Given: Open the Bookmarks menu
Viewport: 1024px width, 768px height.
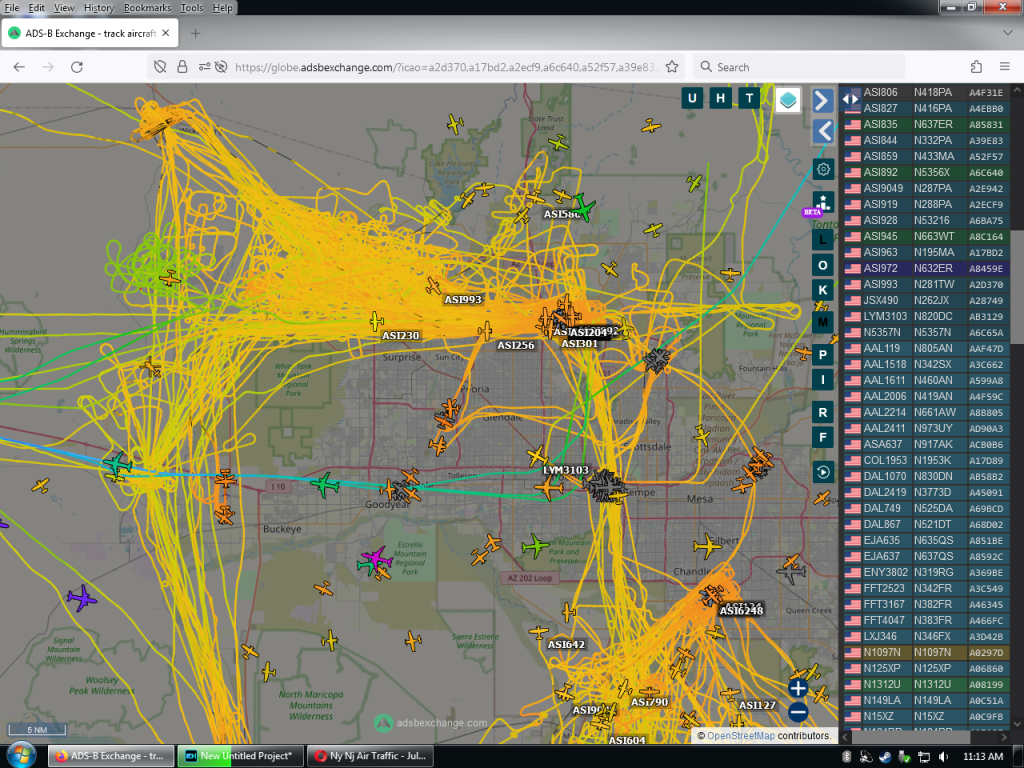Looking at the screenshot, I should (147, 8).
